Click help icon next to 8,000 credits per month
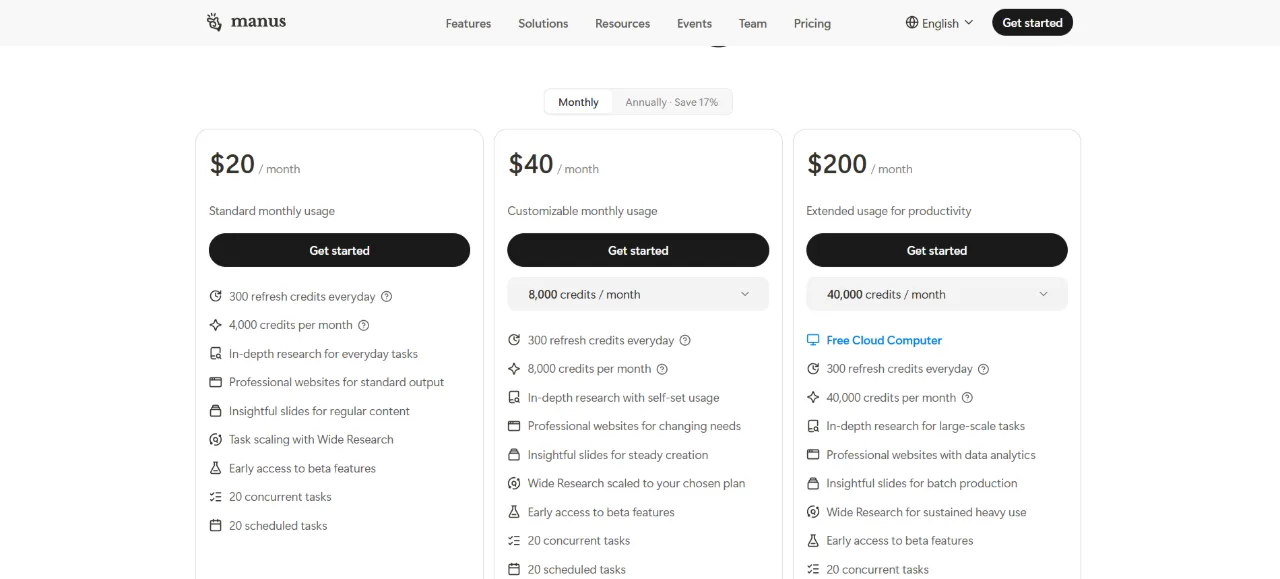The image size is (1280, 579). (662, 369)
